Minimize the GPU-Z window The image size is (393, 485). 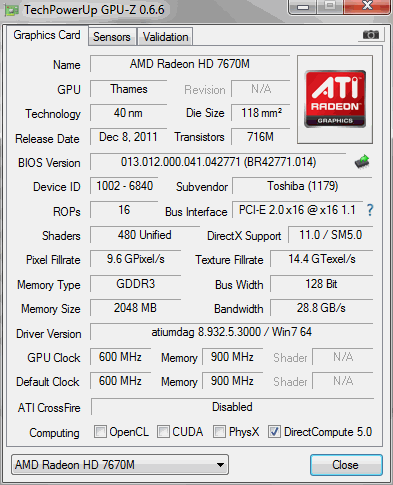tap(303, 6)
